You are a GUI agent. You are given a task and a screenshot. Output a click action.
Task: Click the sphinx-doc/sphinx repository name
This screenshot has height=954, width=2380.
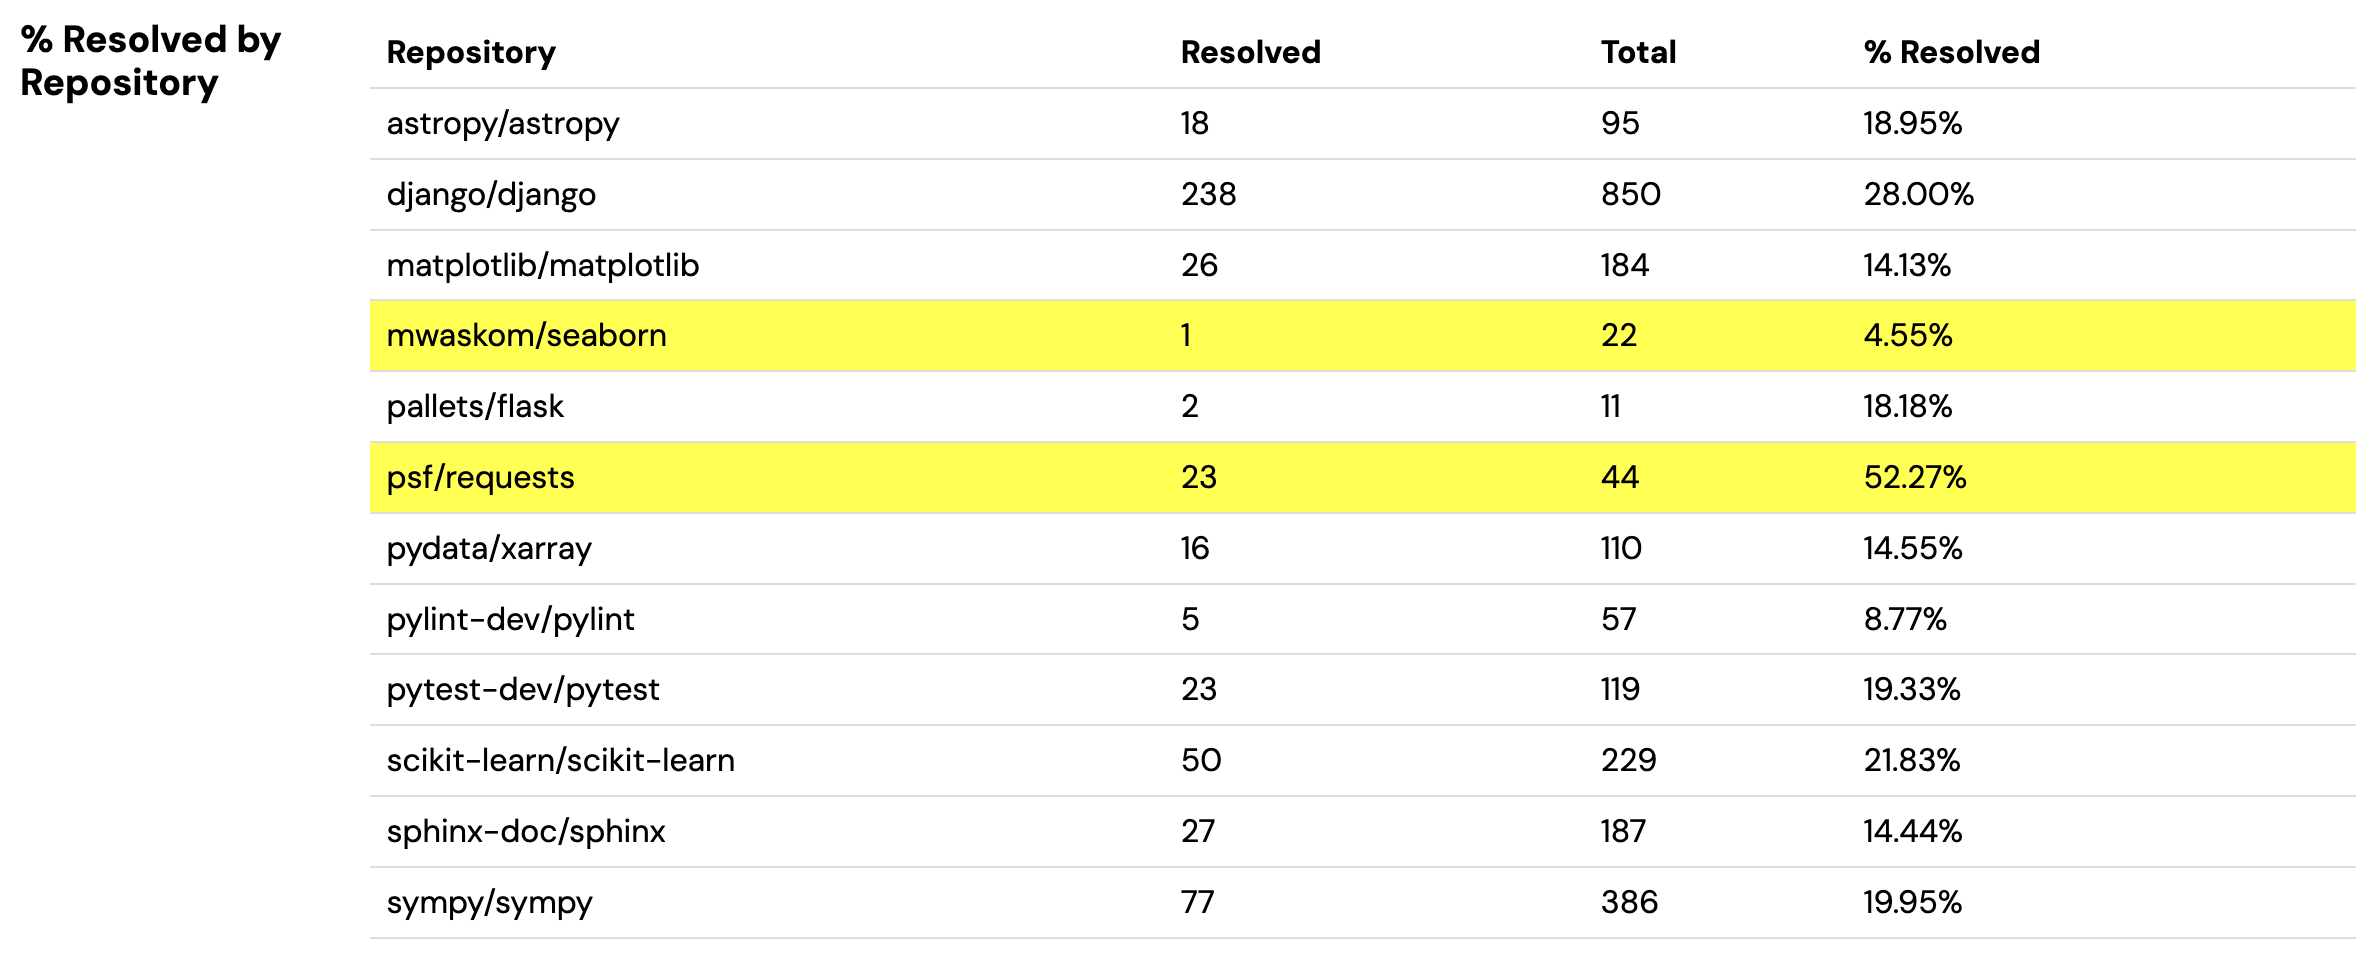click(526, 831)
